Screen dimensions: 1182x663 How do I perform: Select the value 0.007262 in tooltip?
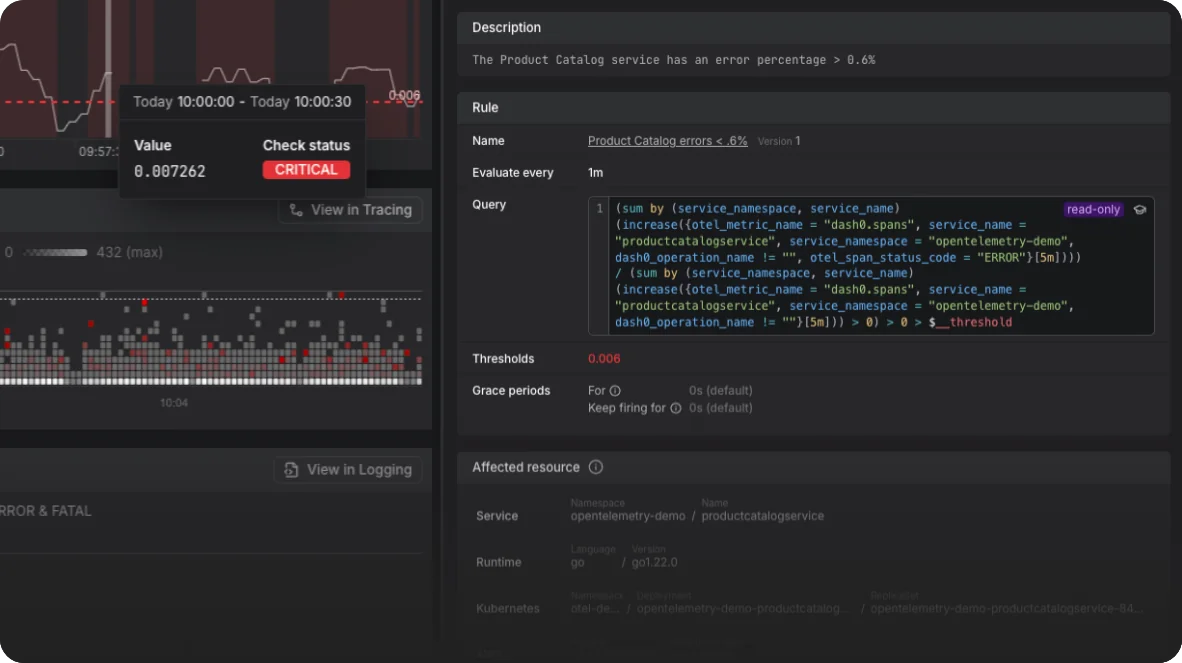170,172
